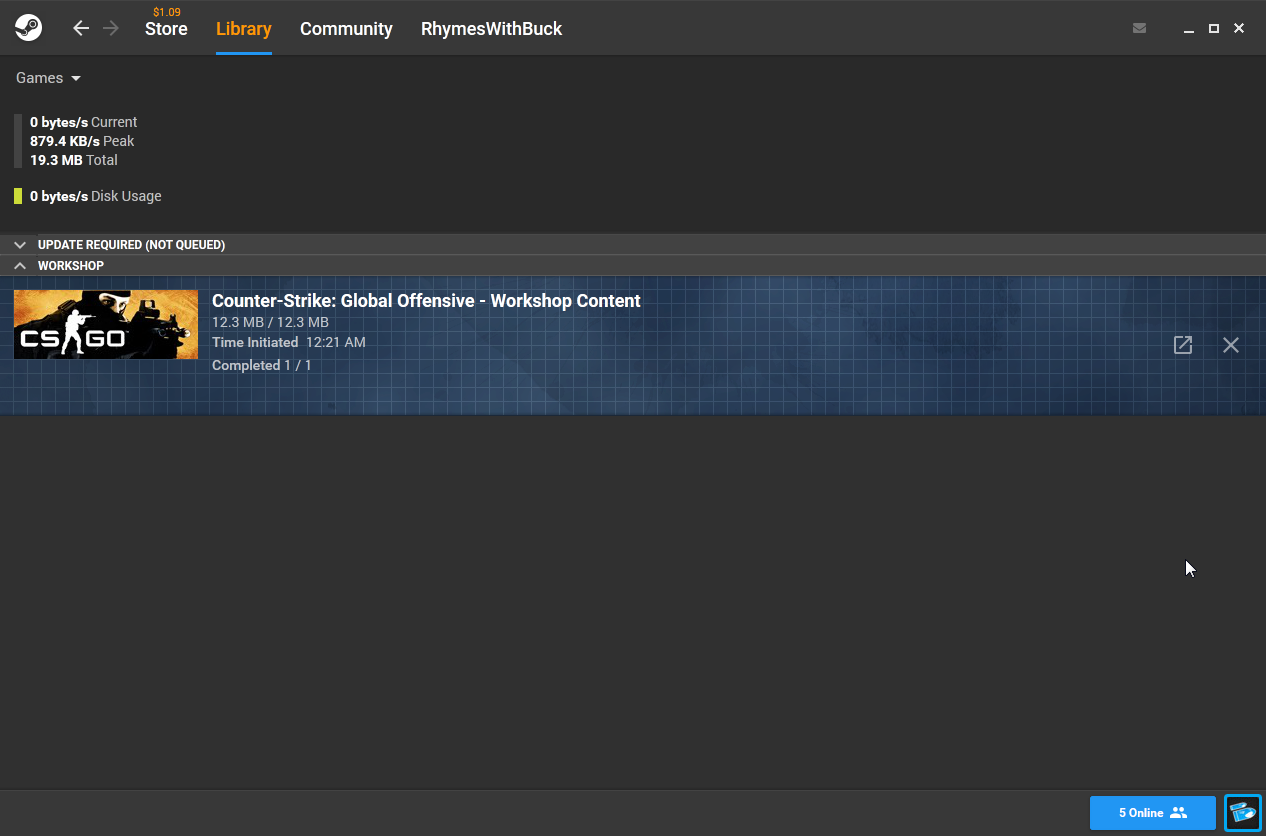Open the RhymesWithBuck profile tab
Viewport: 1266px width, 836px height.
[x=491, y=29]
